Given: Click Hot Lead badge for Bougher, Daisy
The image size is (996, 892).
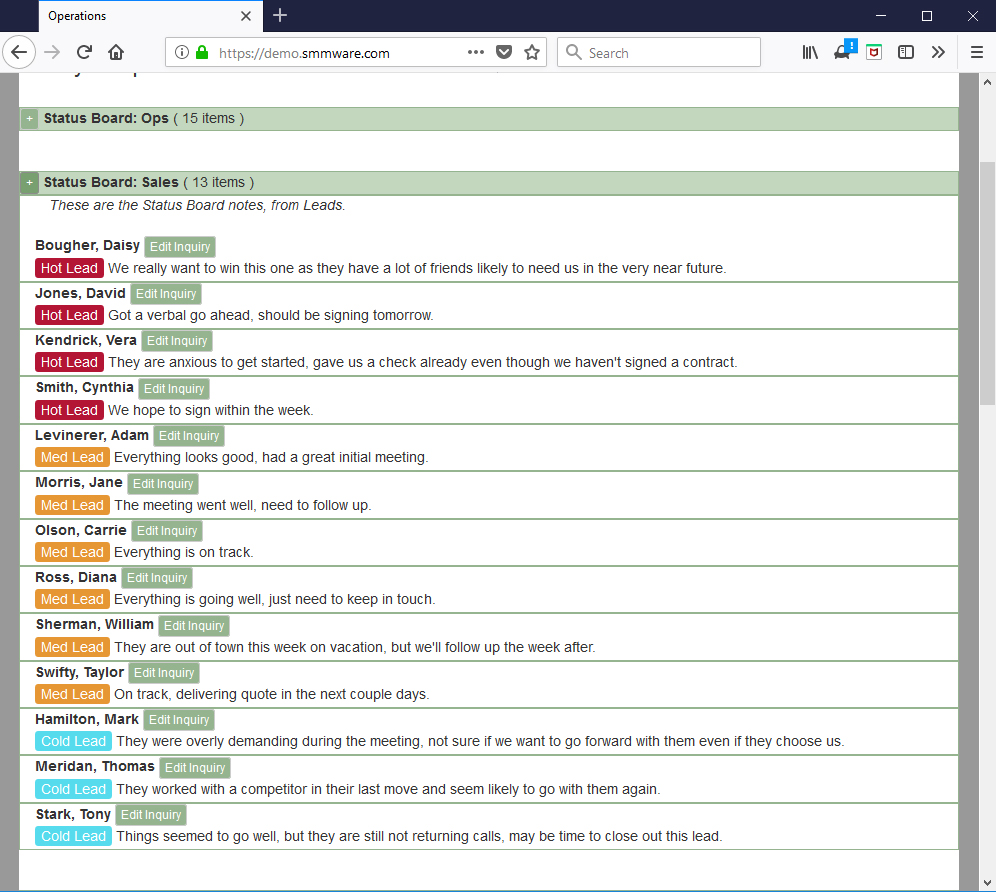Looking at the screenshot, I should click(x=69, y=268).
